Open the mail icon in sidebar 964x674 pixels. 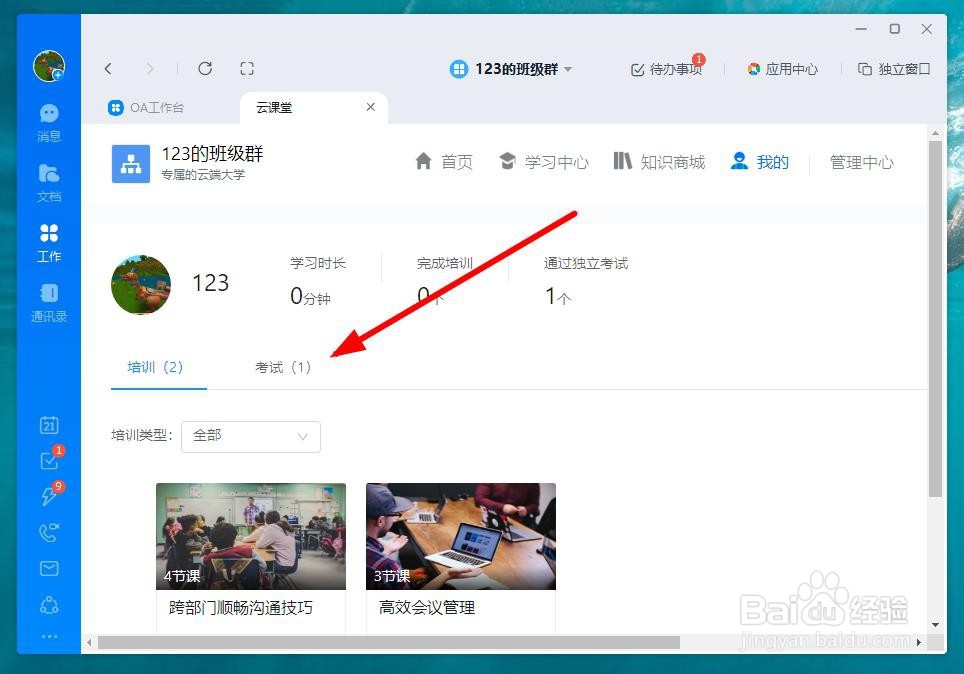(49, 568)
